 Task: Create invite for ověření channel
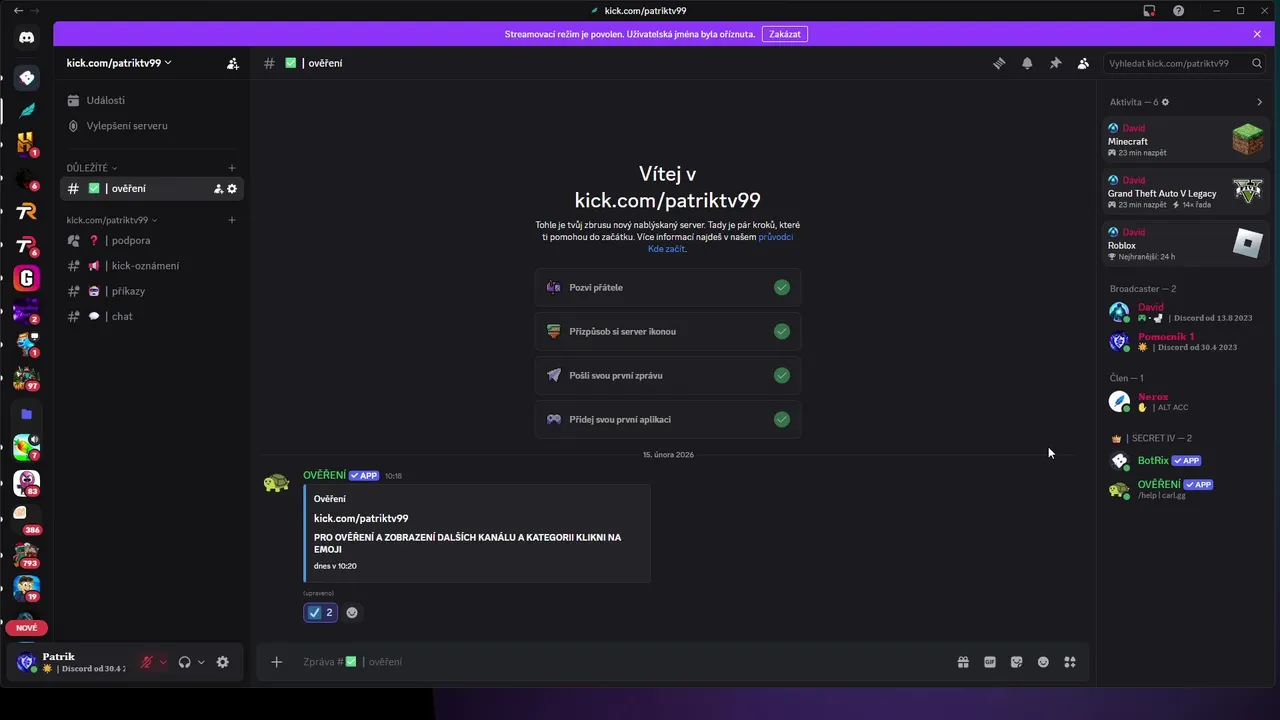coord(218,189)
